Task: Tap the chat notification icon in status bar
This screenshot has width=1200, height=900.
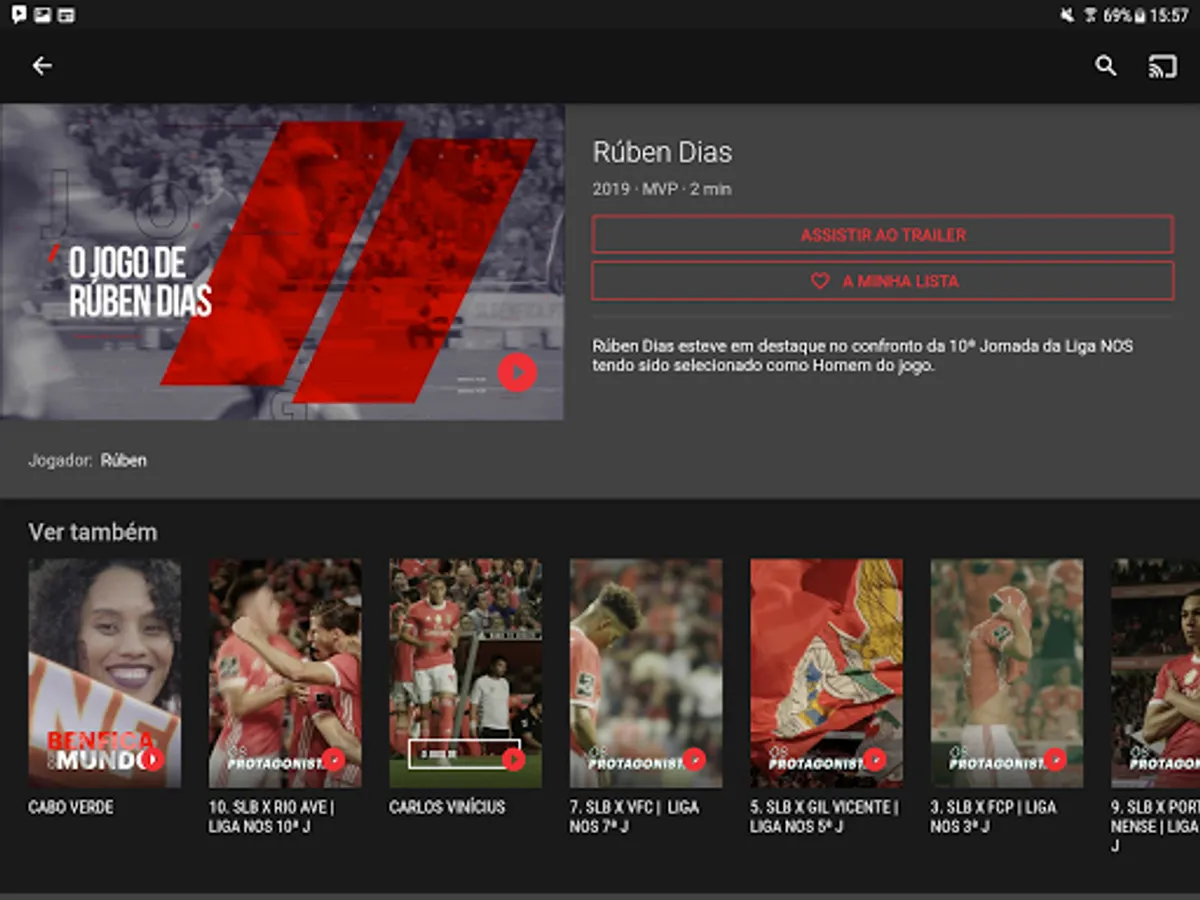Action: pos(18,14)
